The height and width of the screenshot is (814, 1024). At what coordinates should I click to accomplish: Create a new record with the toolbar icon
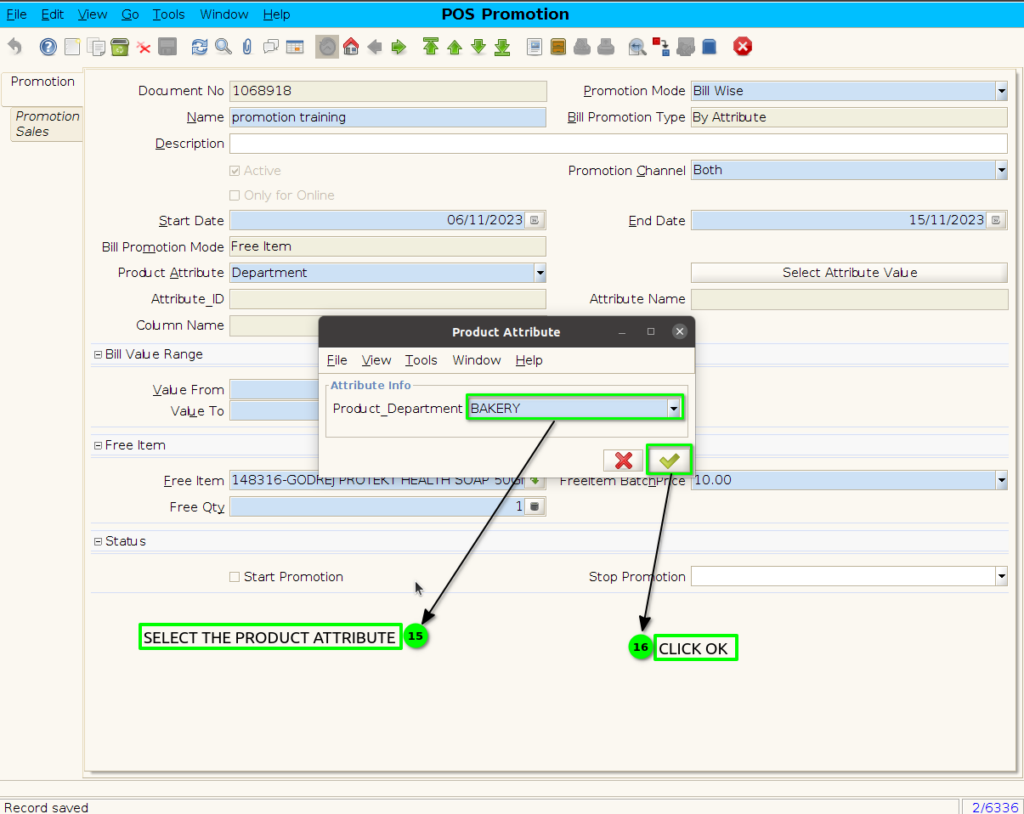[72, 46]
